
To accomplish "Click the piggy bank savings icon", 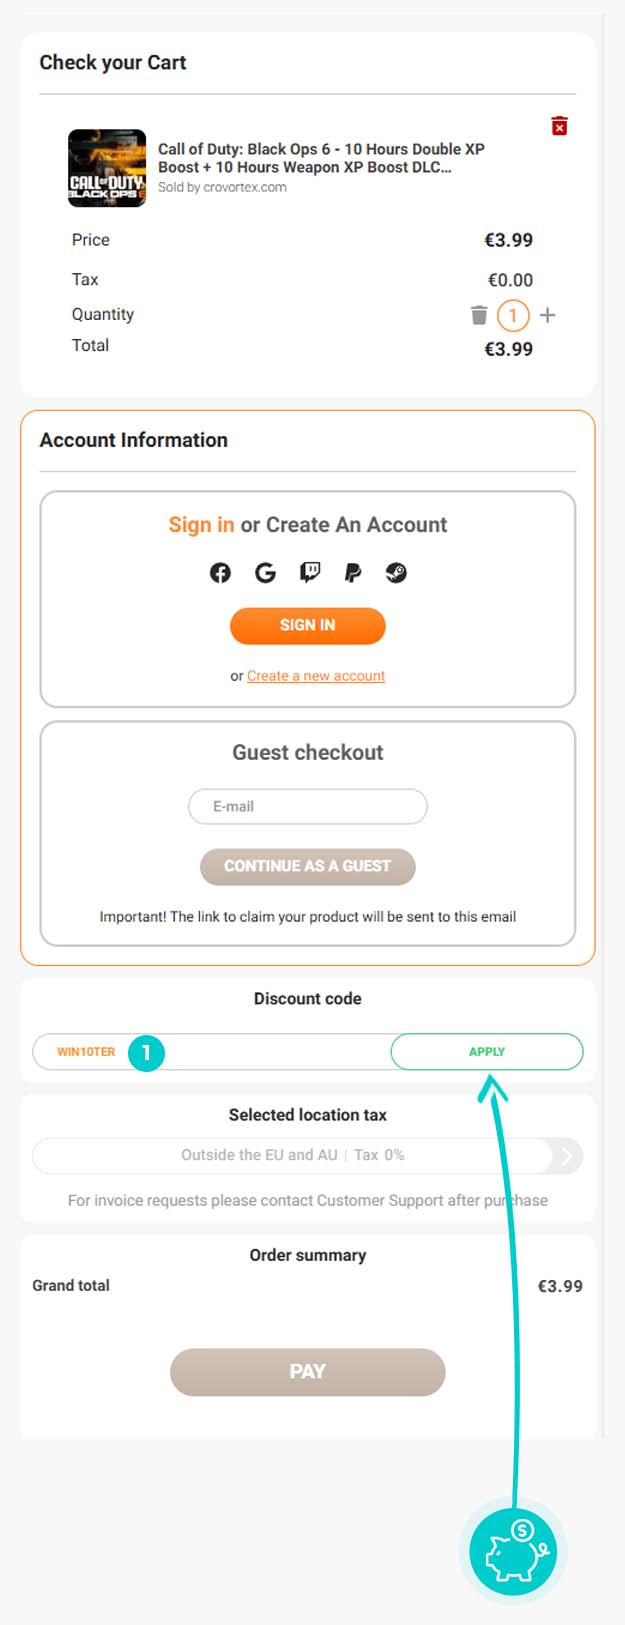I will [513, 1551].
